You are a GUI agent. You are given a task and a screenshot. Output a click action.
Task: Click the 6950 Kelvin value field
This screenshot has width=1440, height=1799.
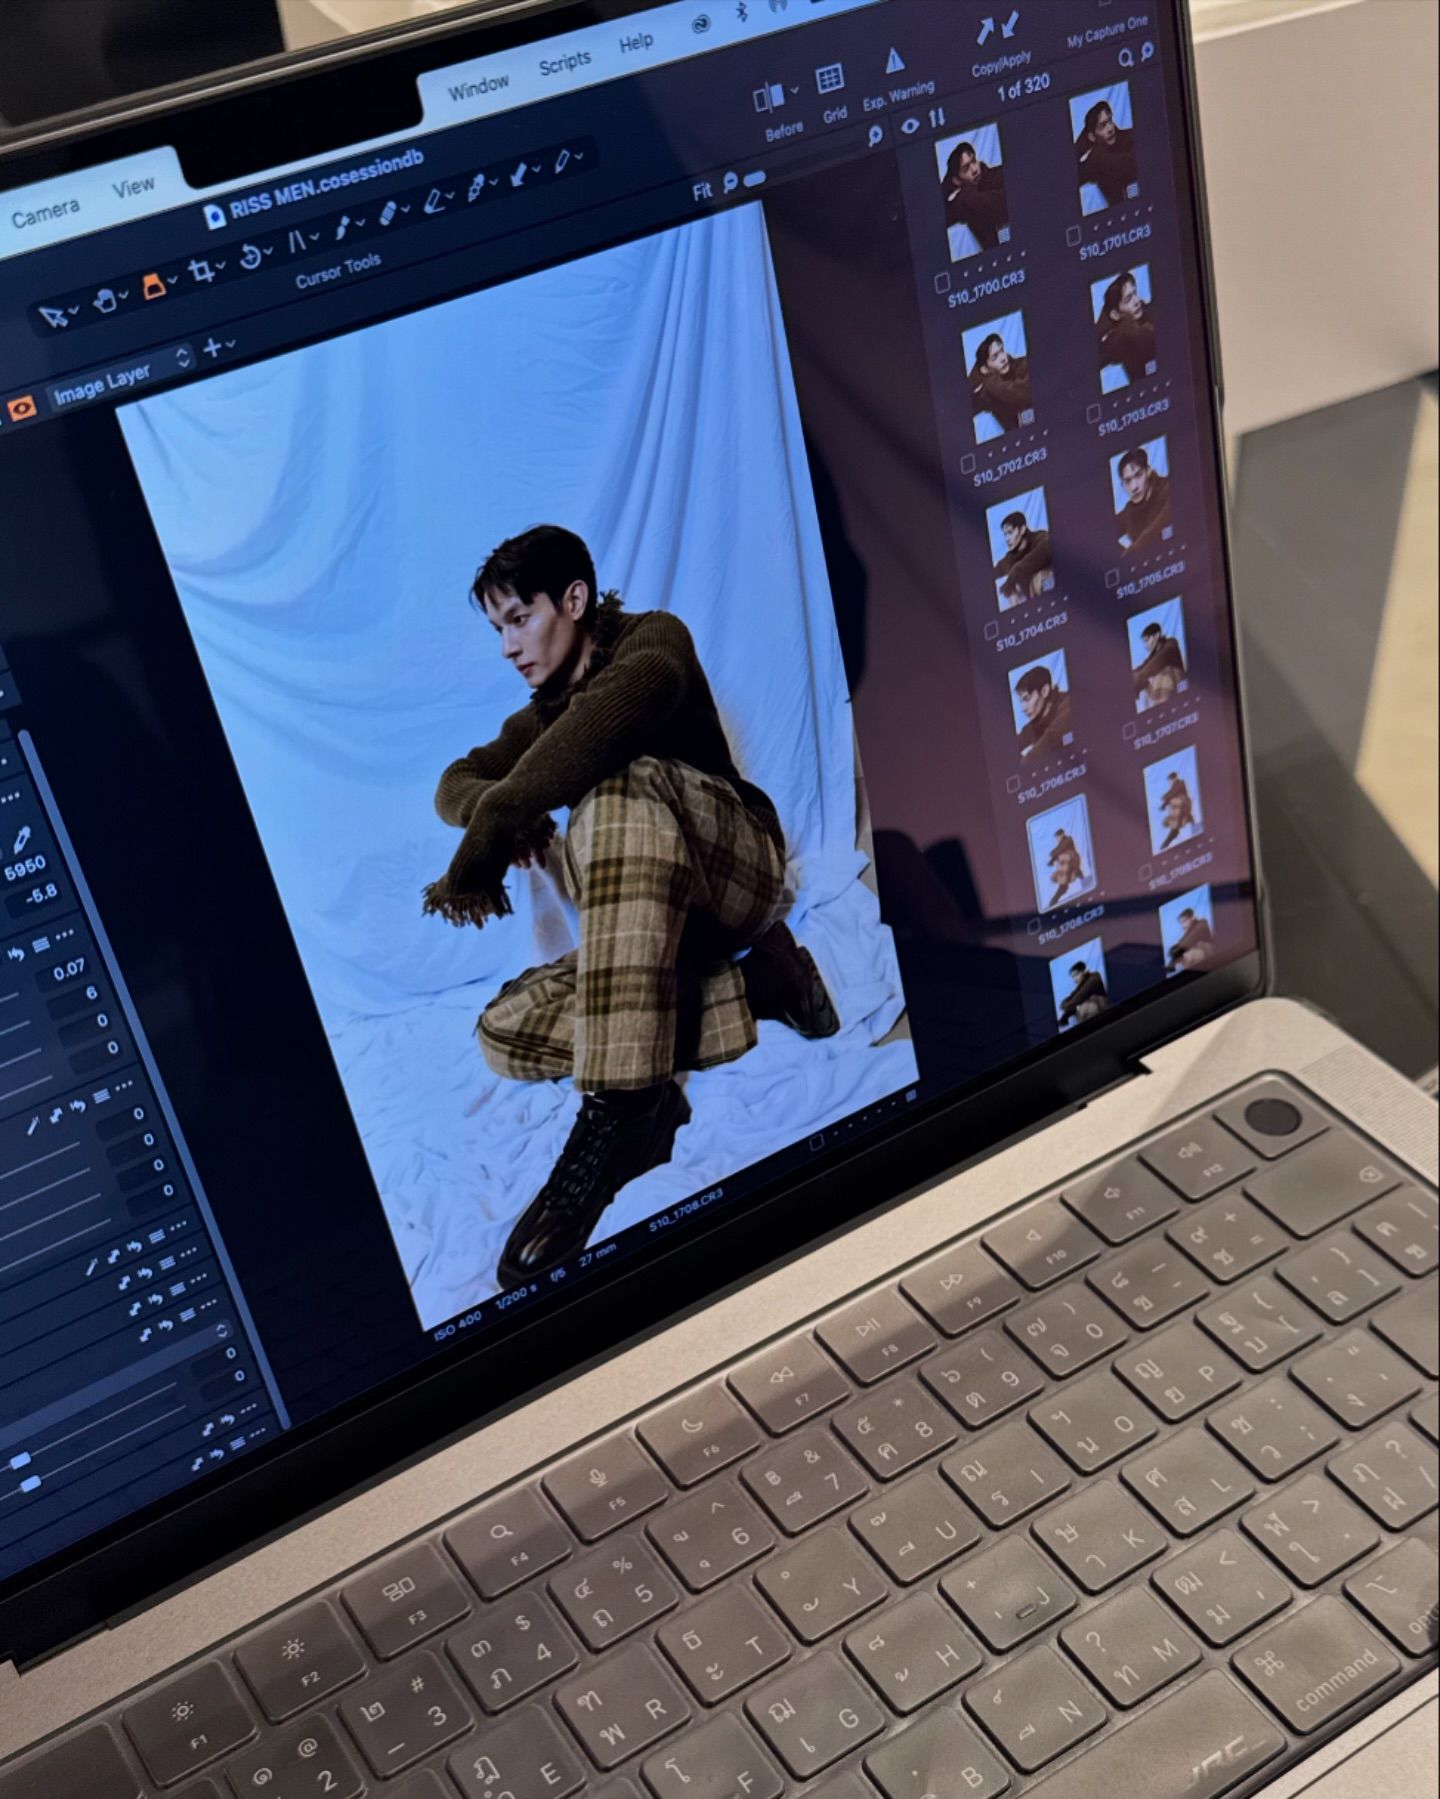[x=25, y=868]
